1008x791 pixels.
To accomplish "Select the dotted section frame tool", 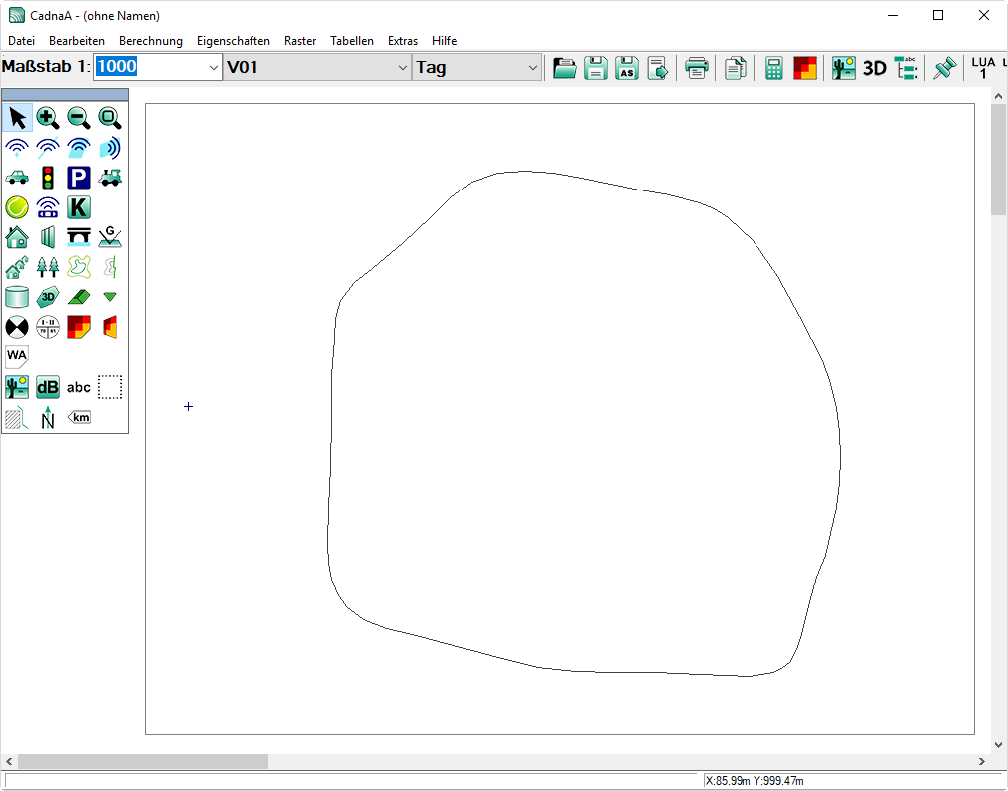I will 110,387.
